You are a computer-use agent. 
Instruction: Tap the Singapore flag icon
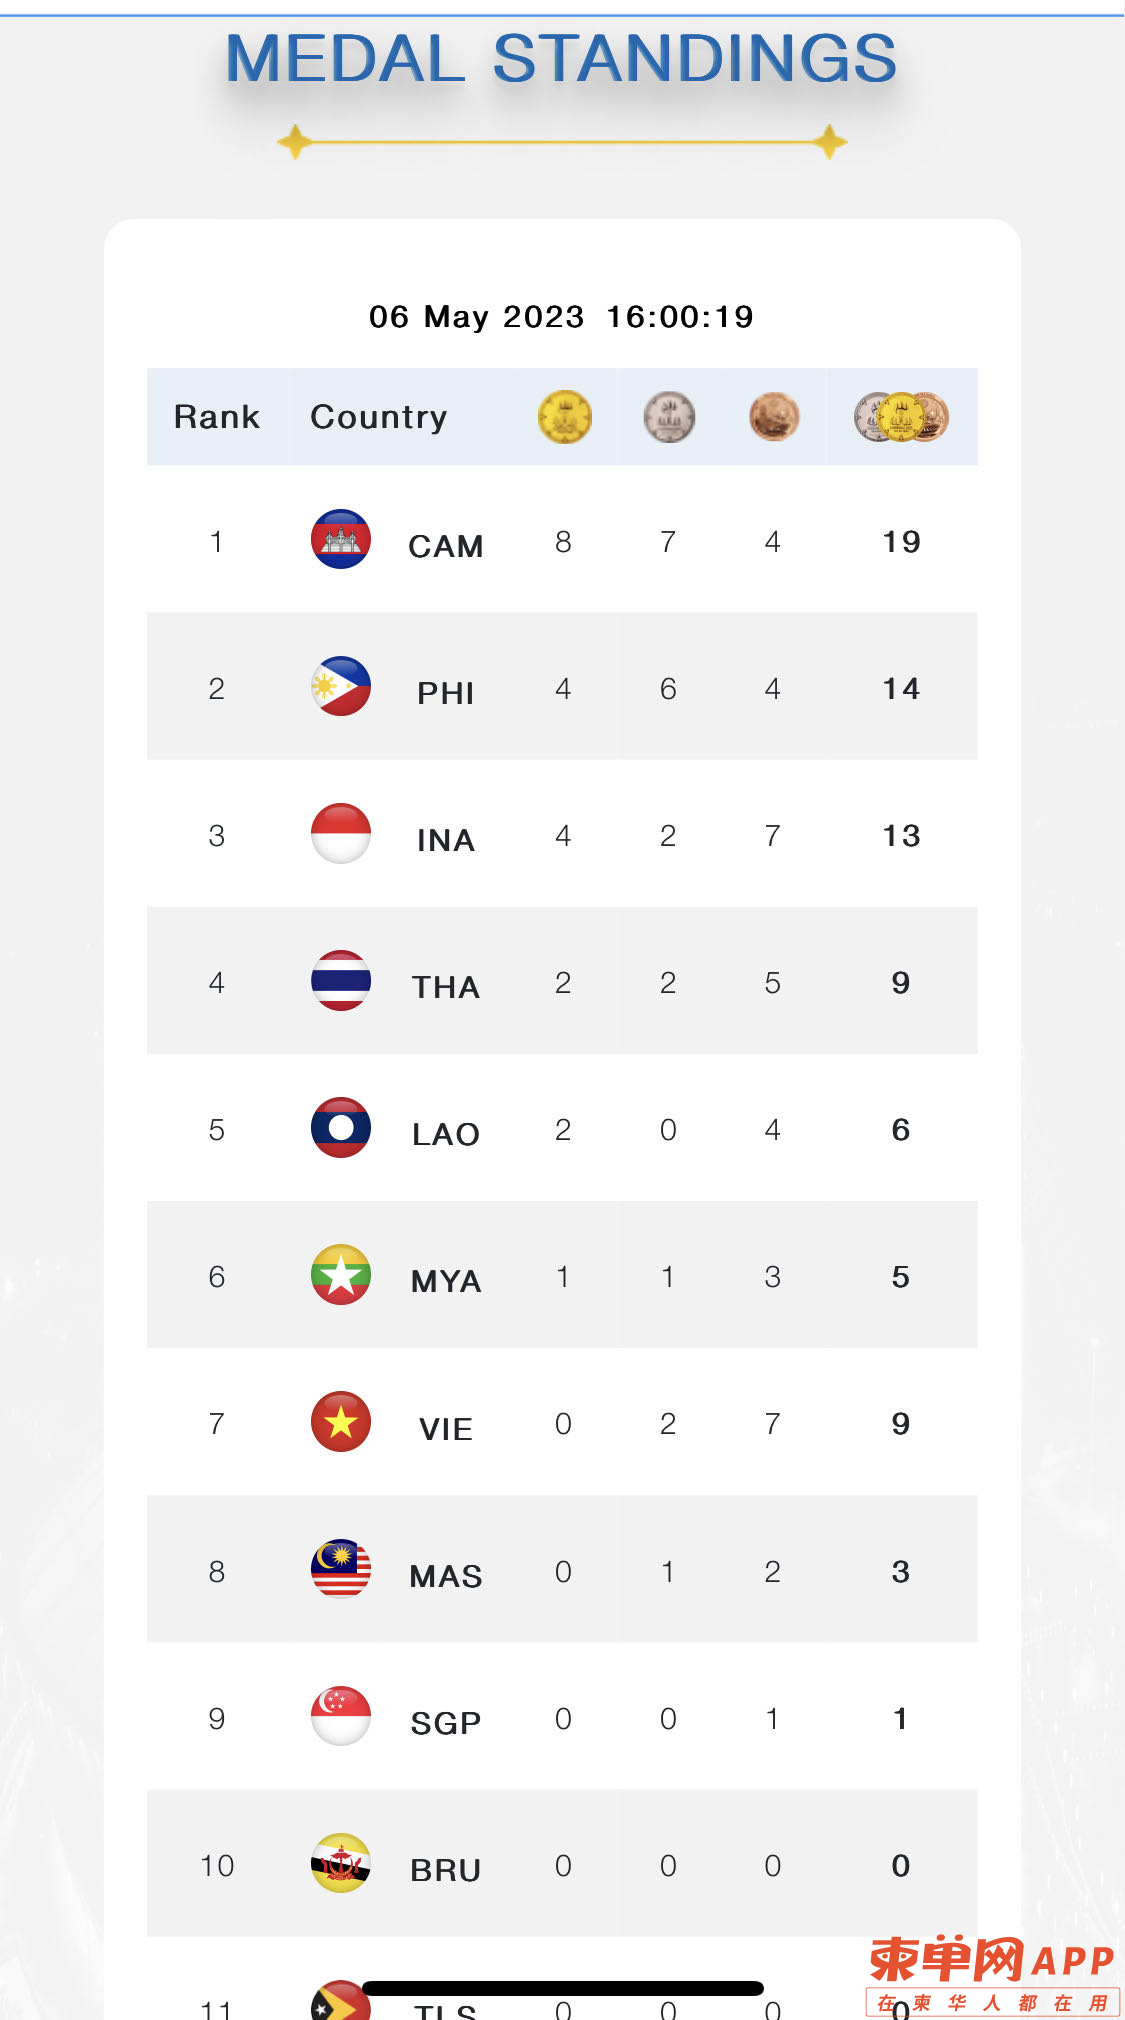[341, 1716]
